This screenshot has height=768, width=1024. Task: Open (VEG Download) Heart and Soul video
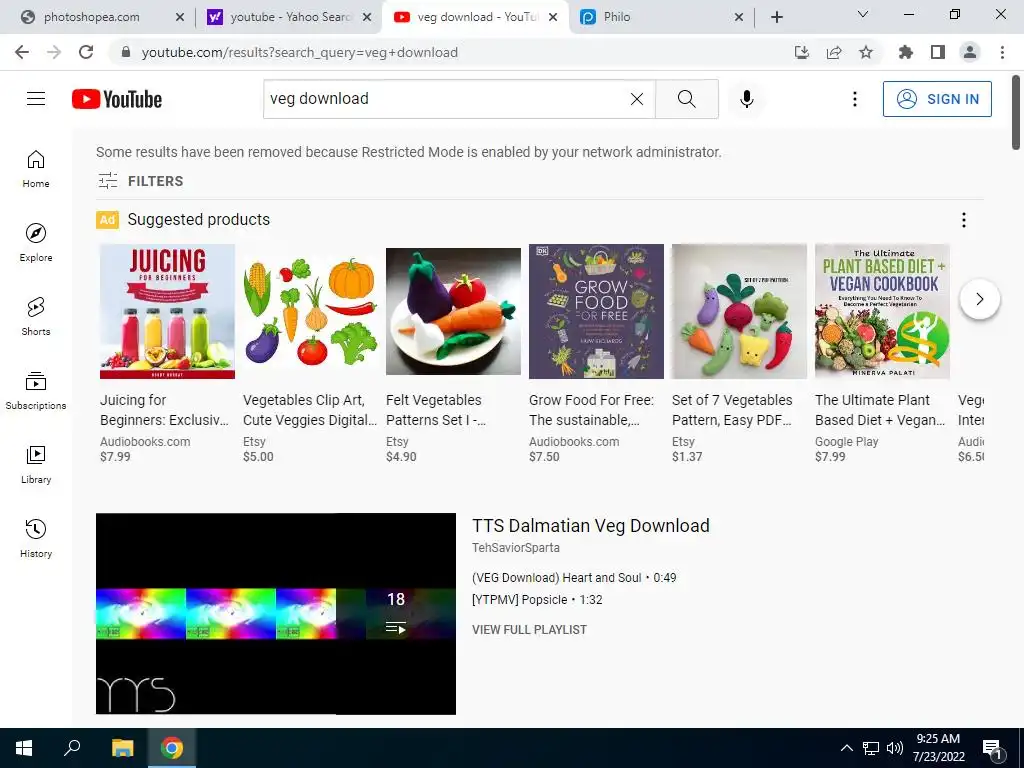(x=574, y=577)
